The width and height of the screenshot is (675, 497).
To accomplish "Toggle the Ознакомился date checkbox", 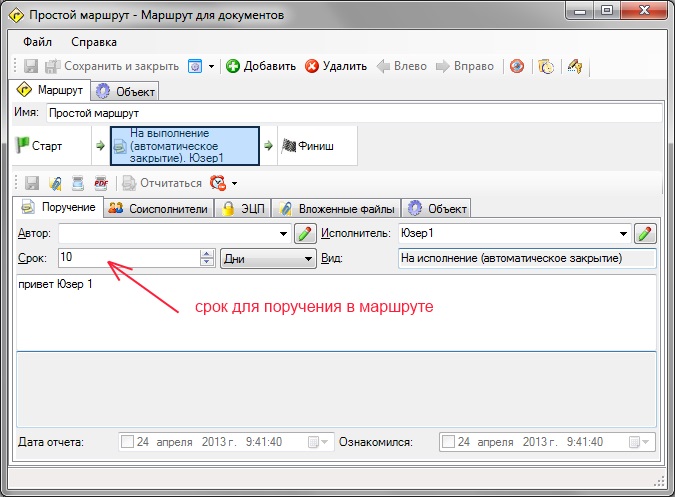I will 448,441.
